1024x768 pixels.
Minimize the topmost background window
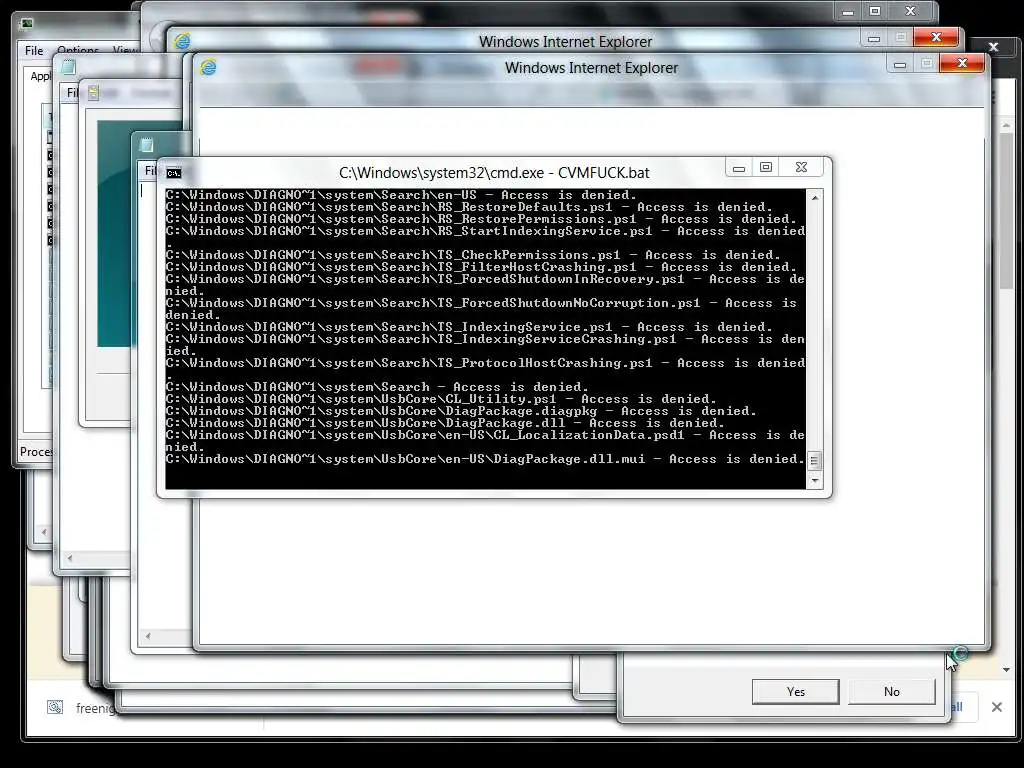pos(848,11)
